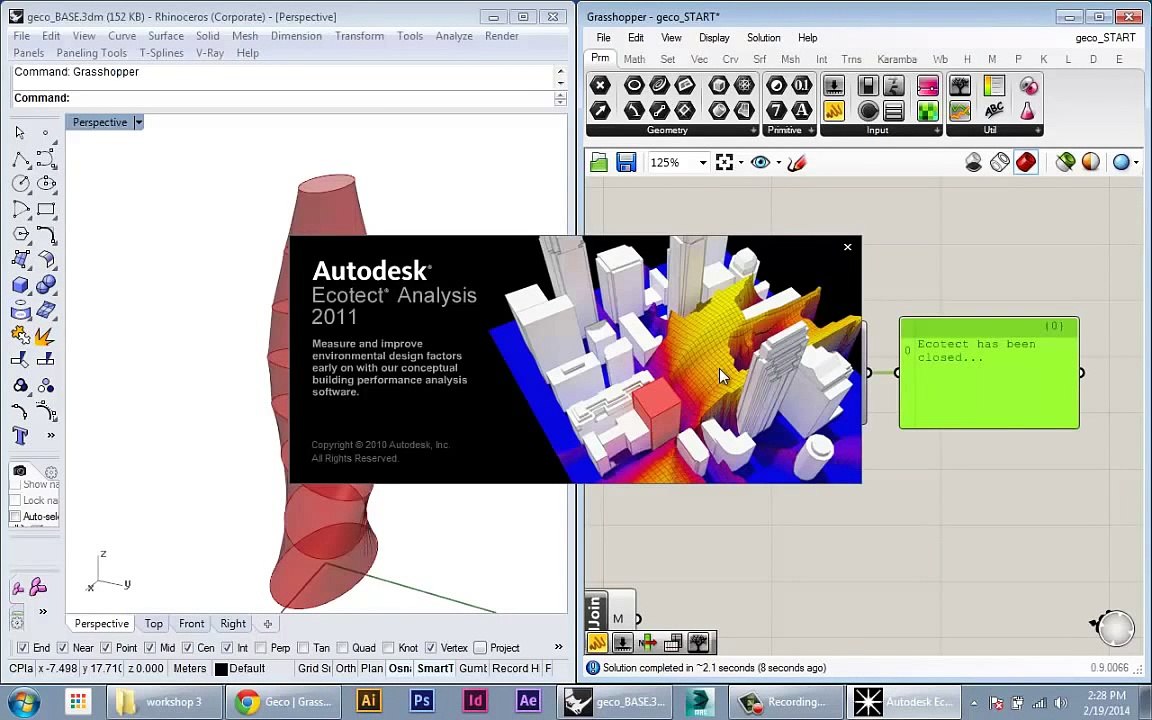
Task: Select the Point geometry parameter icon
Action: pyautogui.click(x=600, y=86)
